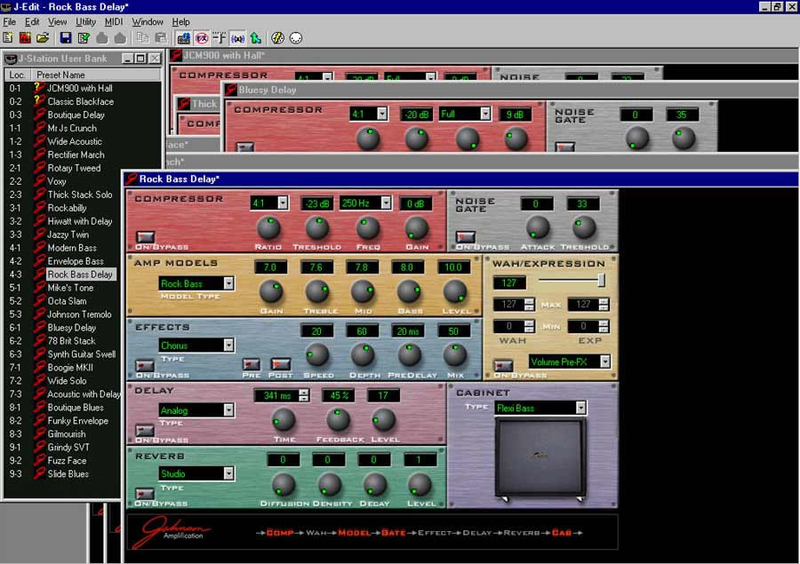This screenshot has height=564, width=800.
Task: Toggle the Delay On/Bypass switch
Action: point(144,430)
